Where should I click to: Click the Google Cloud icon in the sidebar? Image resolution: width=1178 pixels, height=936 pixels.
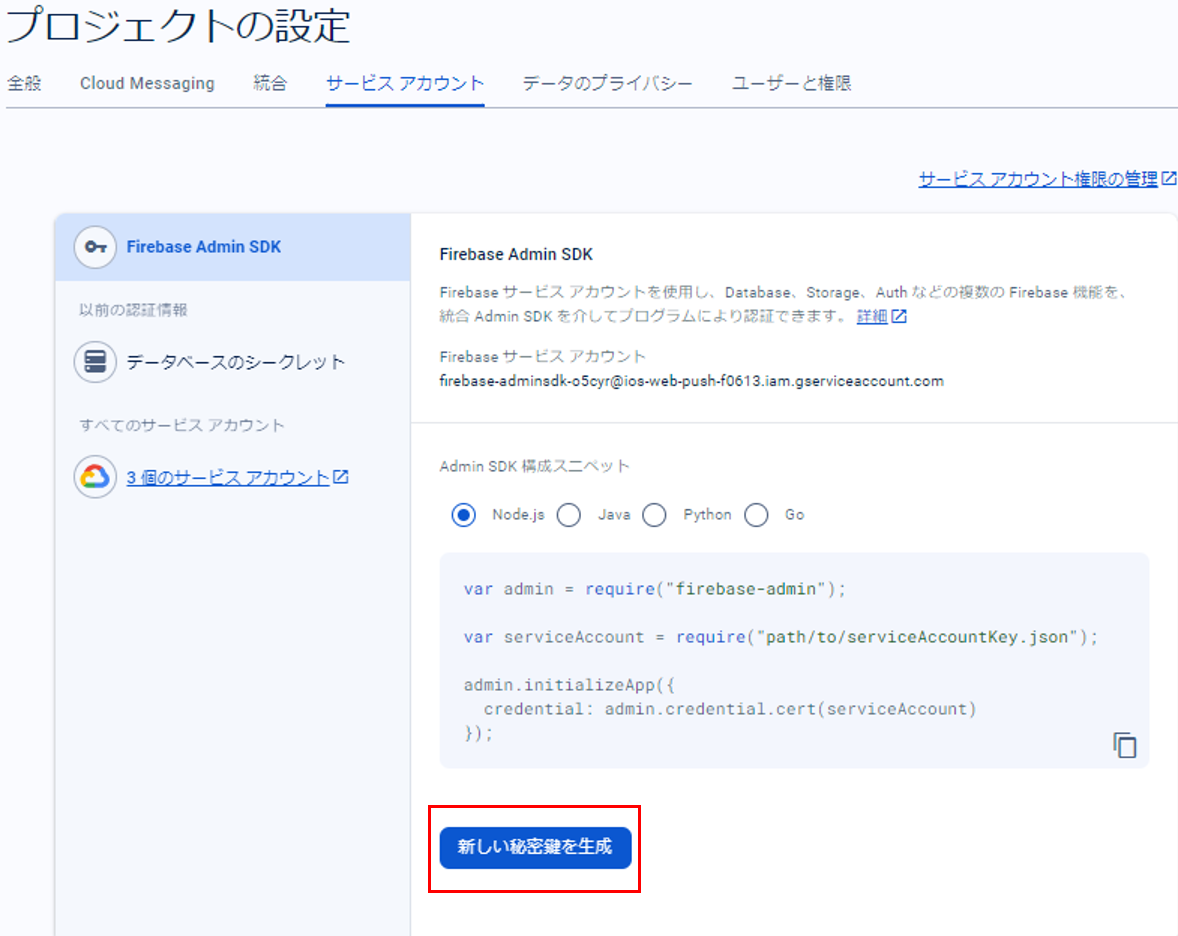[93, 477]
